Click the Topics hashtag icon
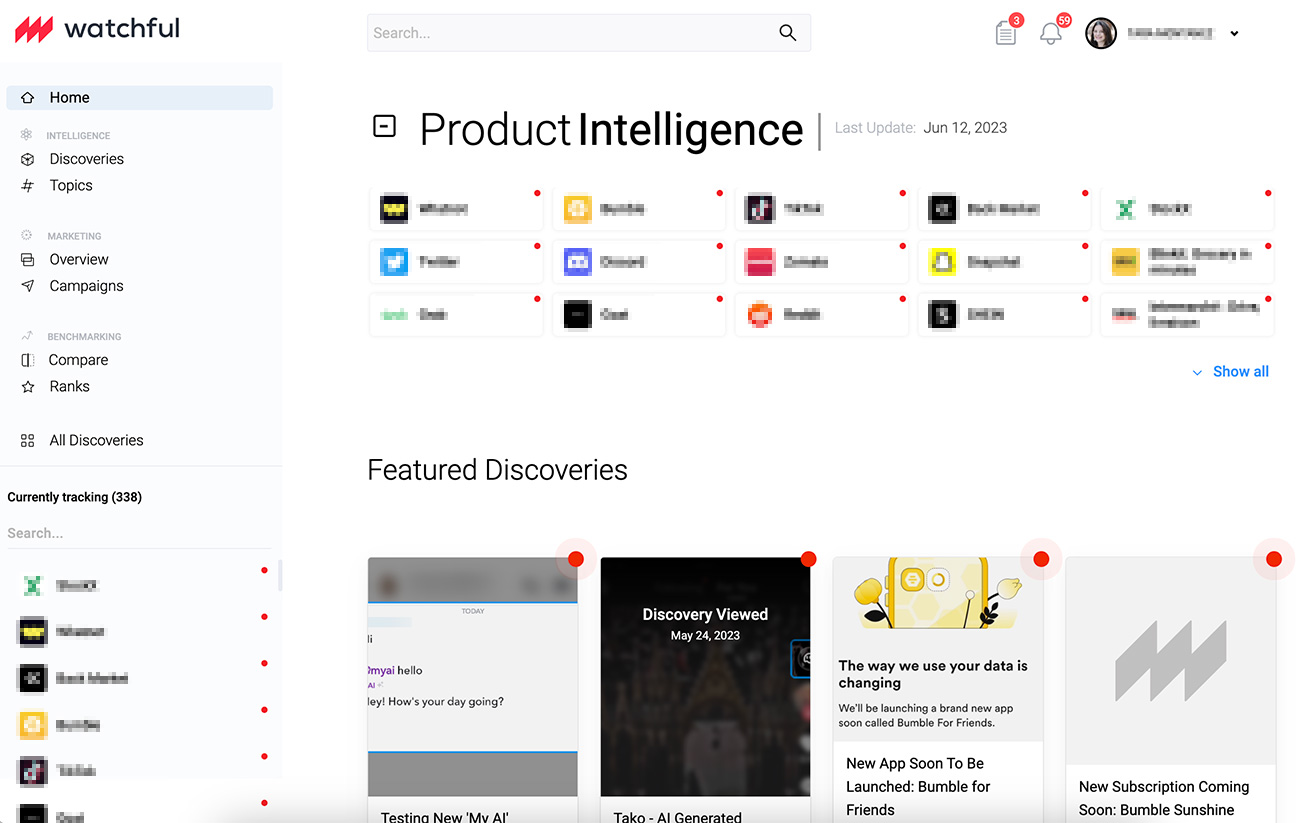Image resolution: width=1300 pixels, height=823 pixels. point(28,186)
